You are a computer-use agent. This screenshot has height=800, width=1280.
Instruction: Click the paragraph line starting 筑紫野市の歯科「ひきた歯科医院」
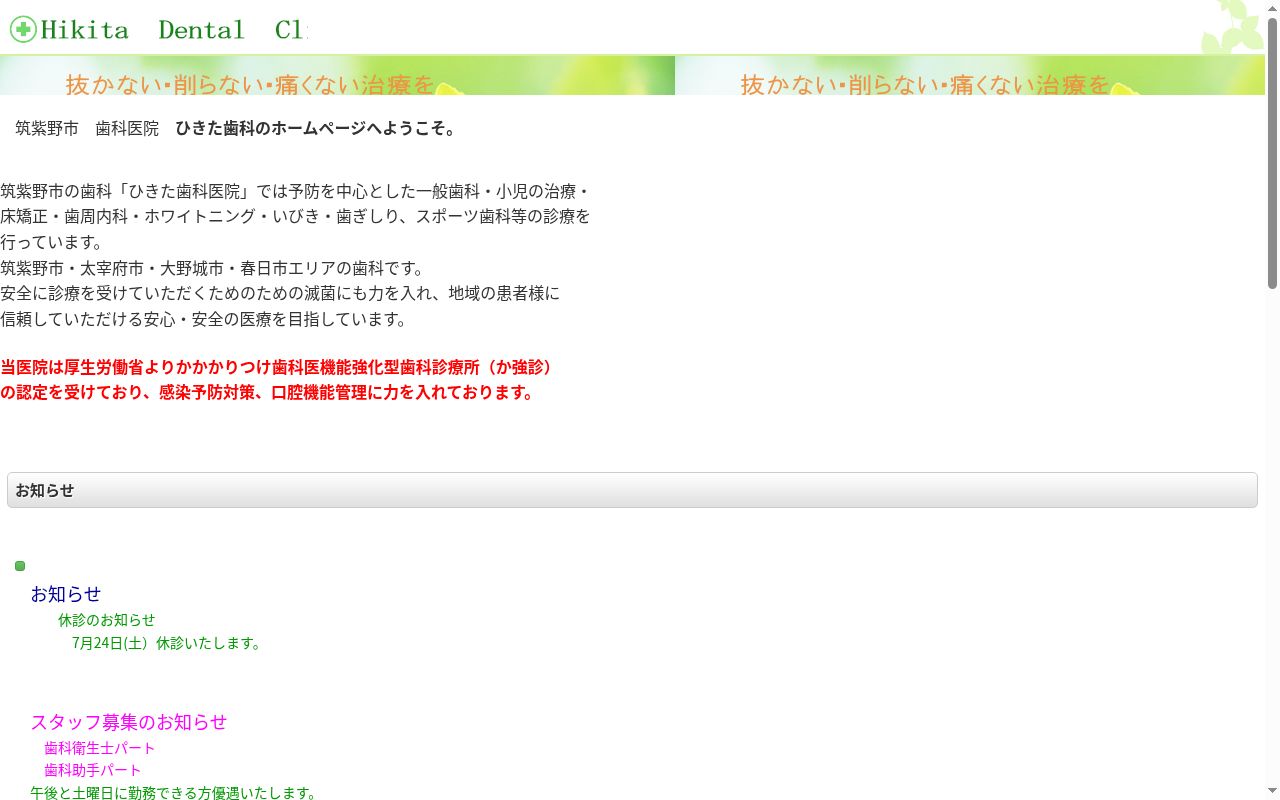(x=296, y=191)
